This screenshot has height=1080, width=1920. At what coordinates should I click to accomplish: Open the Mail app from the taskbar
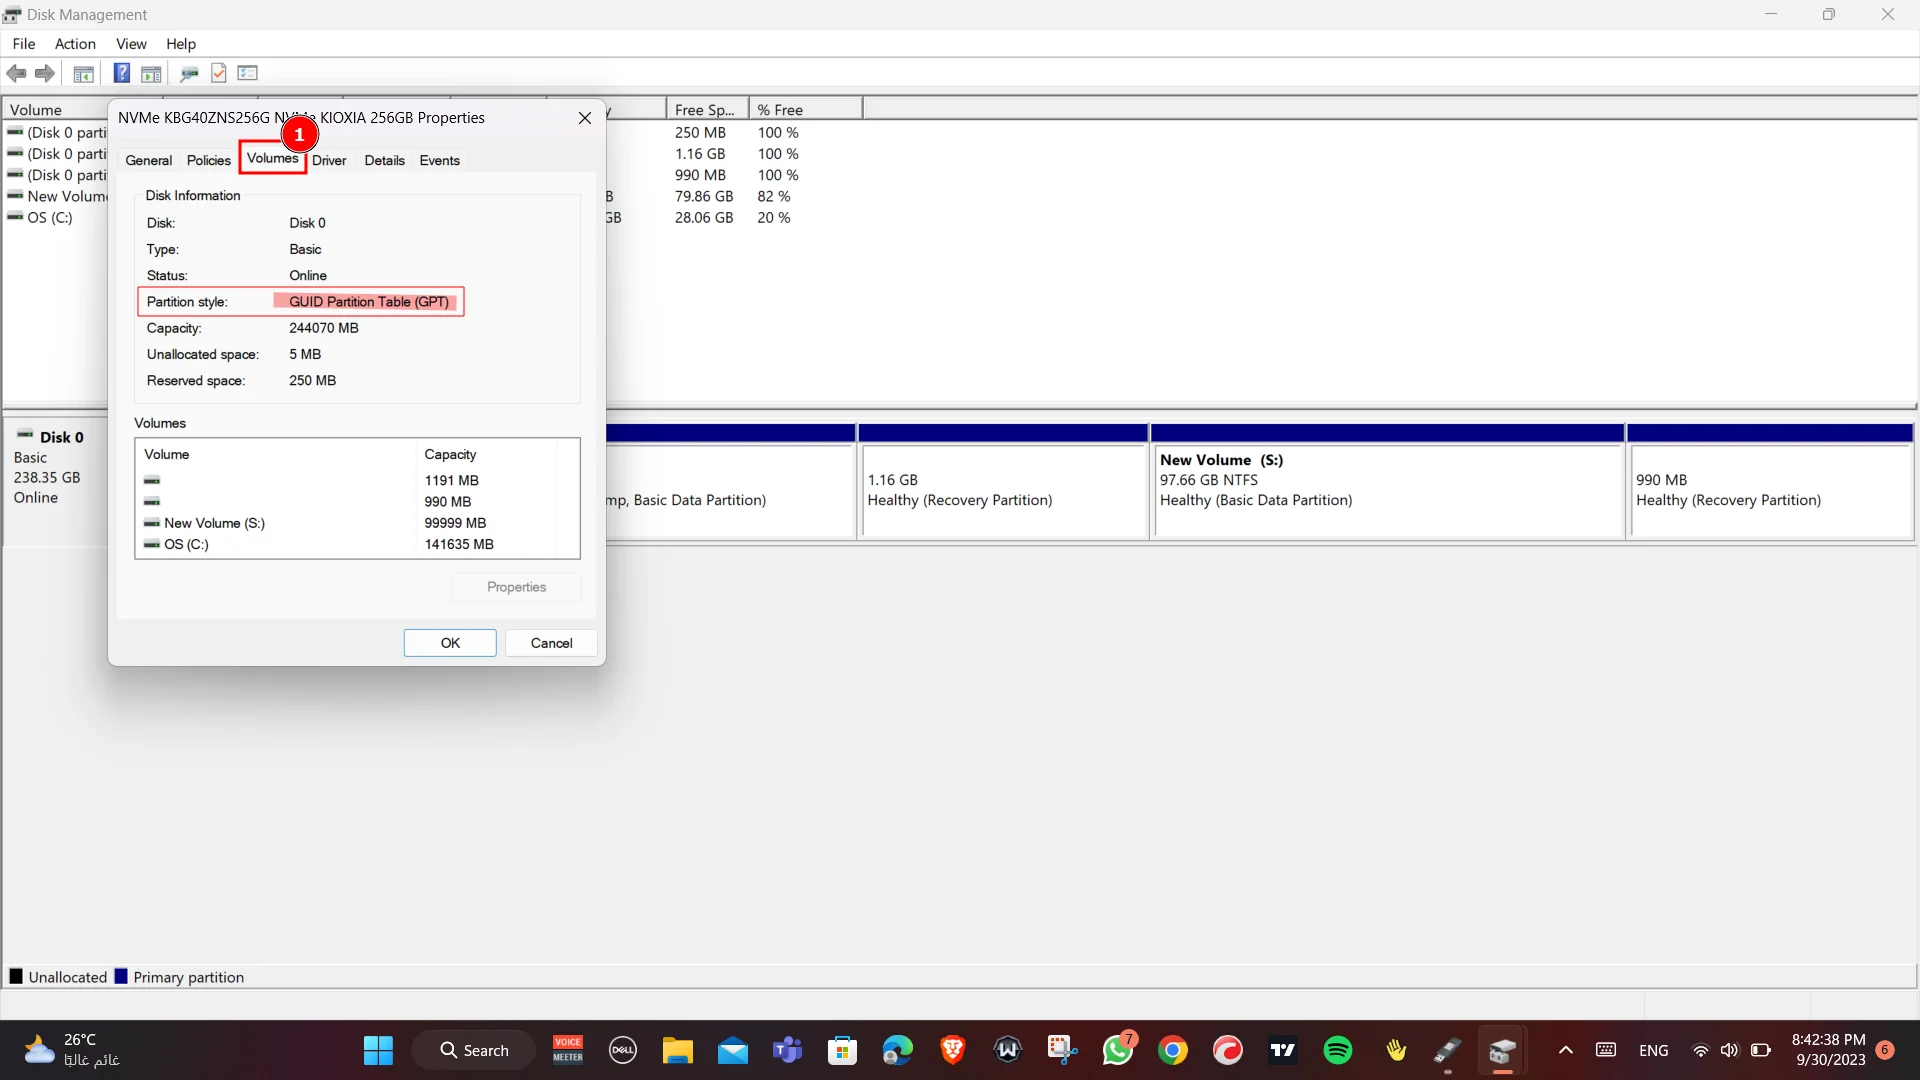coord(733,1050)
